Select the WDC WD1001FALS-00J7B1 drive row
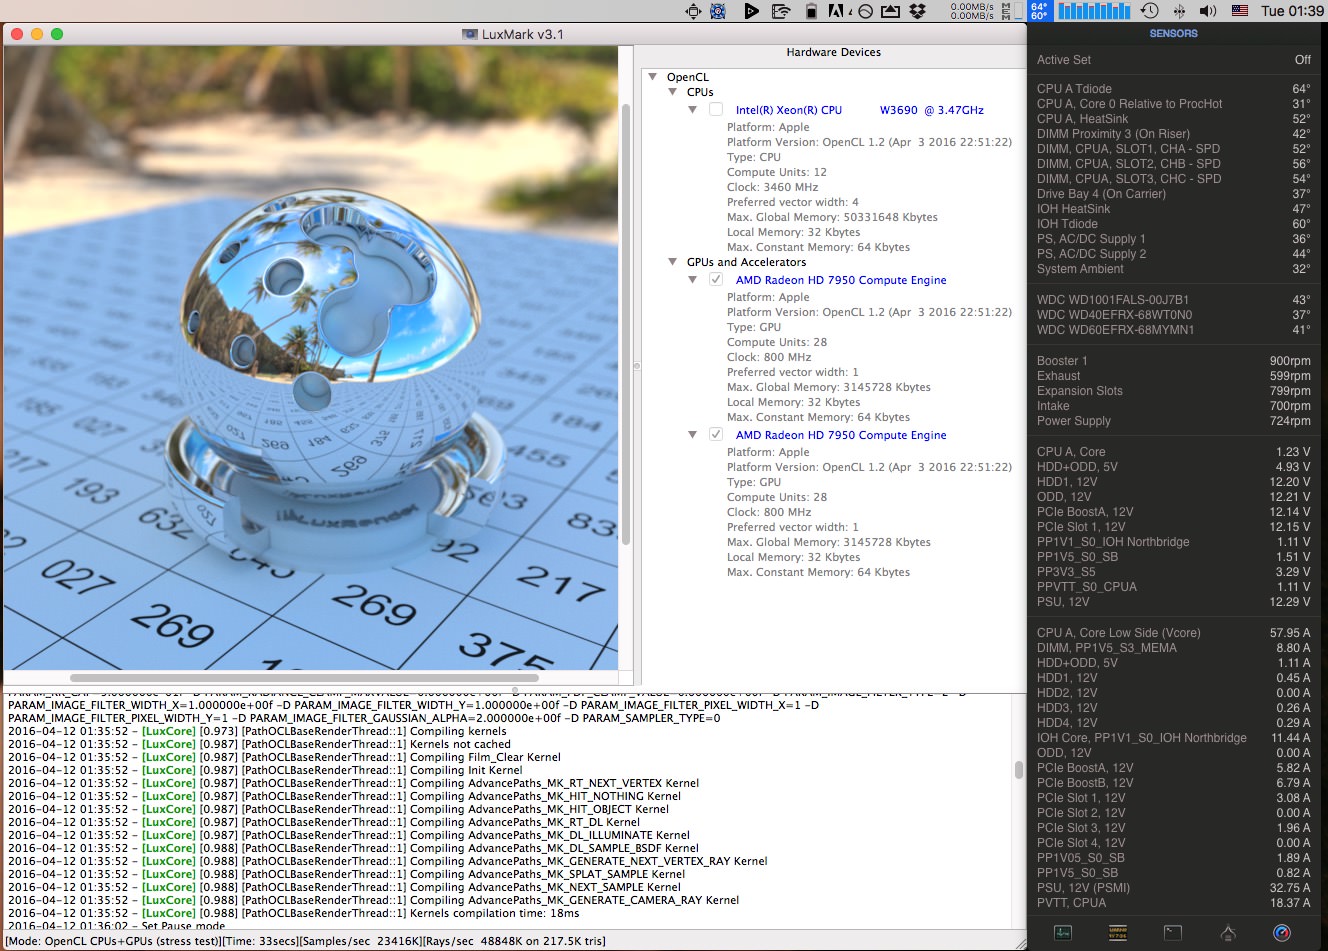This screenshot has height=951, width=1328. coord(1173,300)
